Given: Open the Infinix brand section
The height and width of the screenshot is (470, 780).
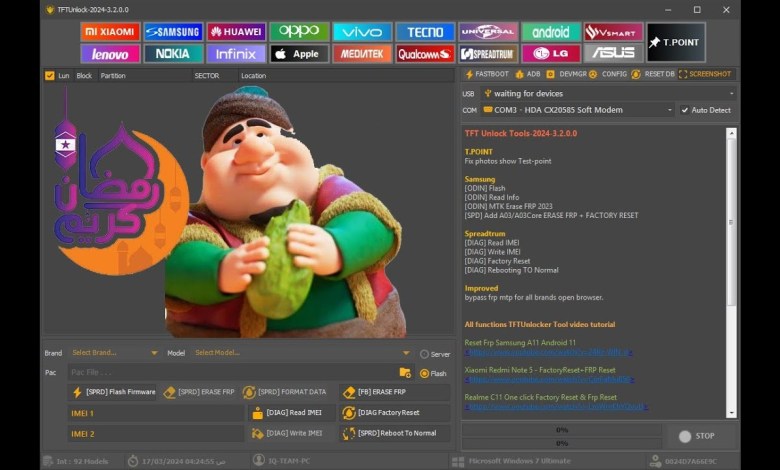Looking at the screenshot, I should pyautogui.click(x=236, y=54).
